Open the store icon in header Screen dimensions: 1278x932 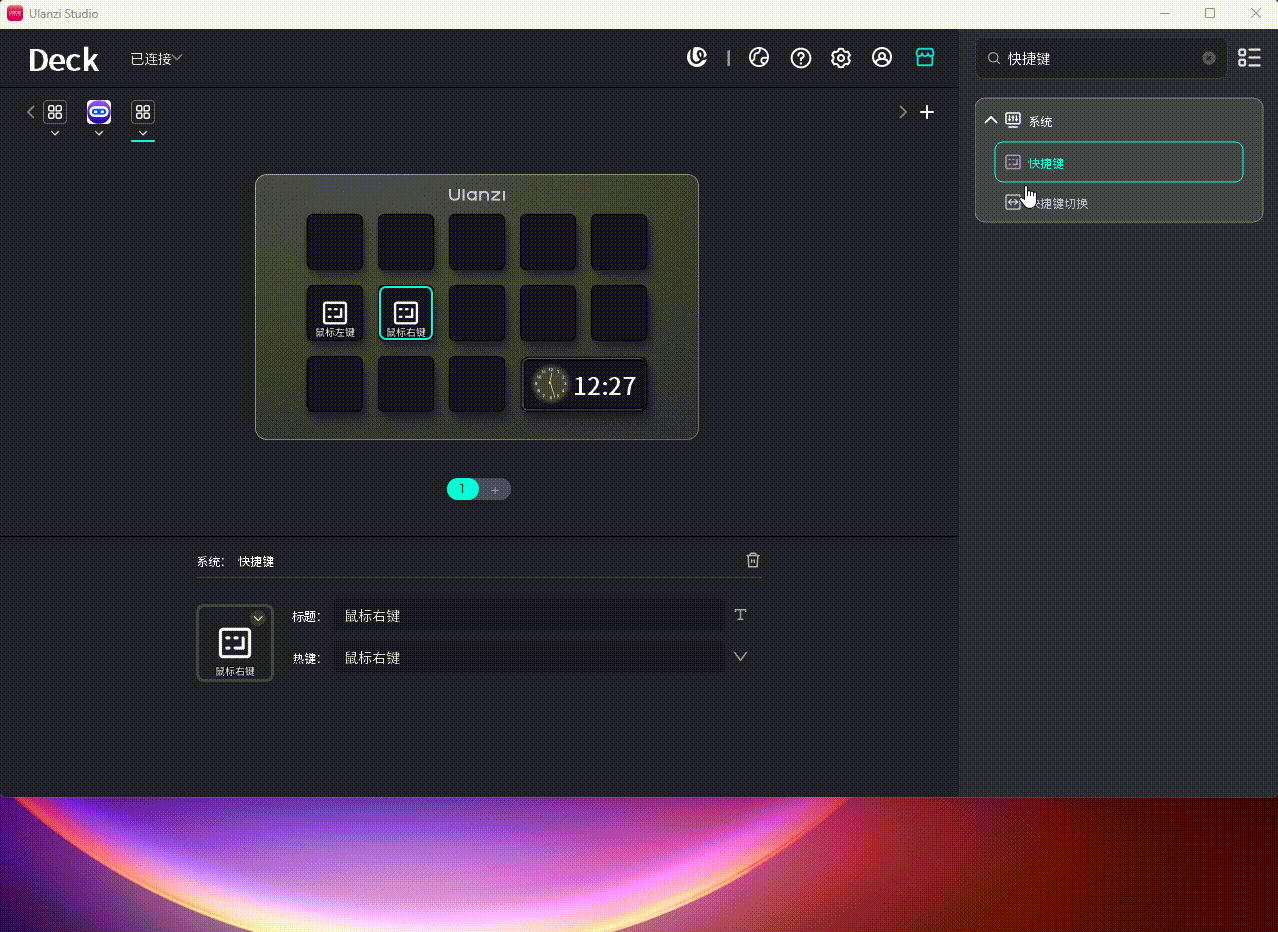pyautogui.click(x=925, y=58)
